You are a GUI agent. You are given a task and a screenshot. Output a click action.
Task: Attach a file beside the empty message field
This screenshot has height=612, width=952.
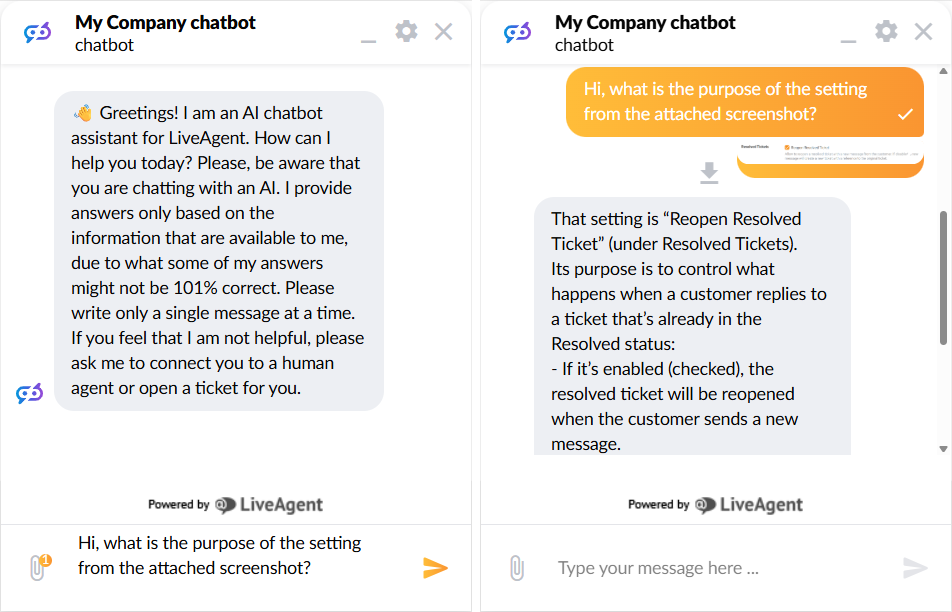pyautogui.click(x=517, y=568)
